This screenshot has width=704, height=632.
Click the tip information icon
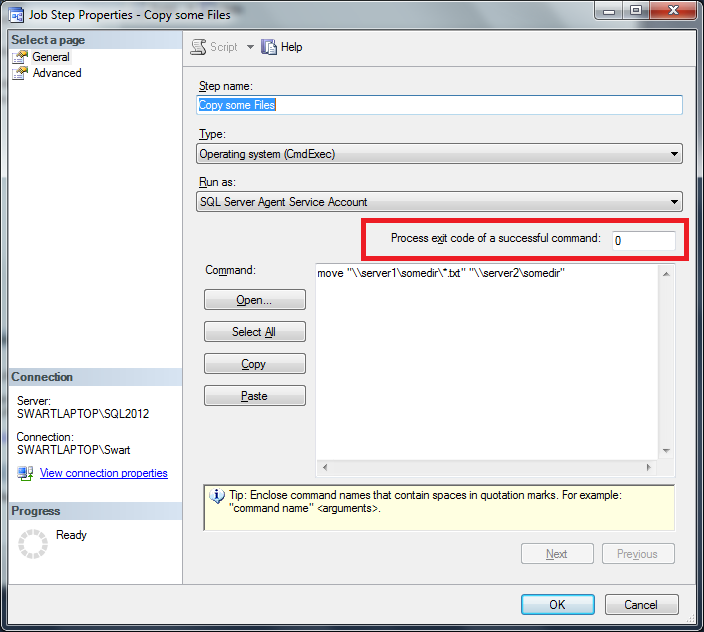[216, 496]
